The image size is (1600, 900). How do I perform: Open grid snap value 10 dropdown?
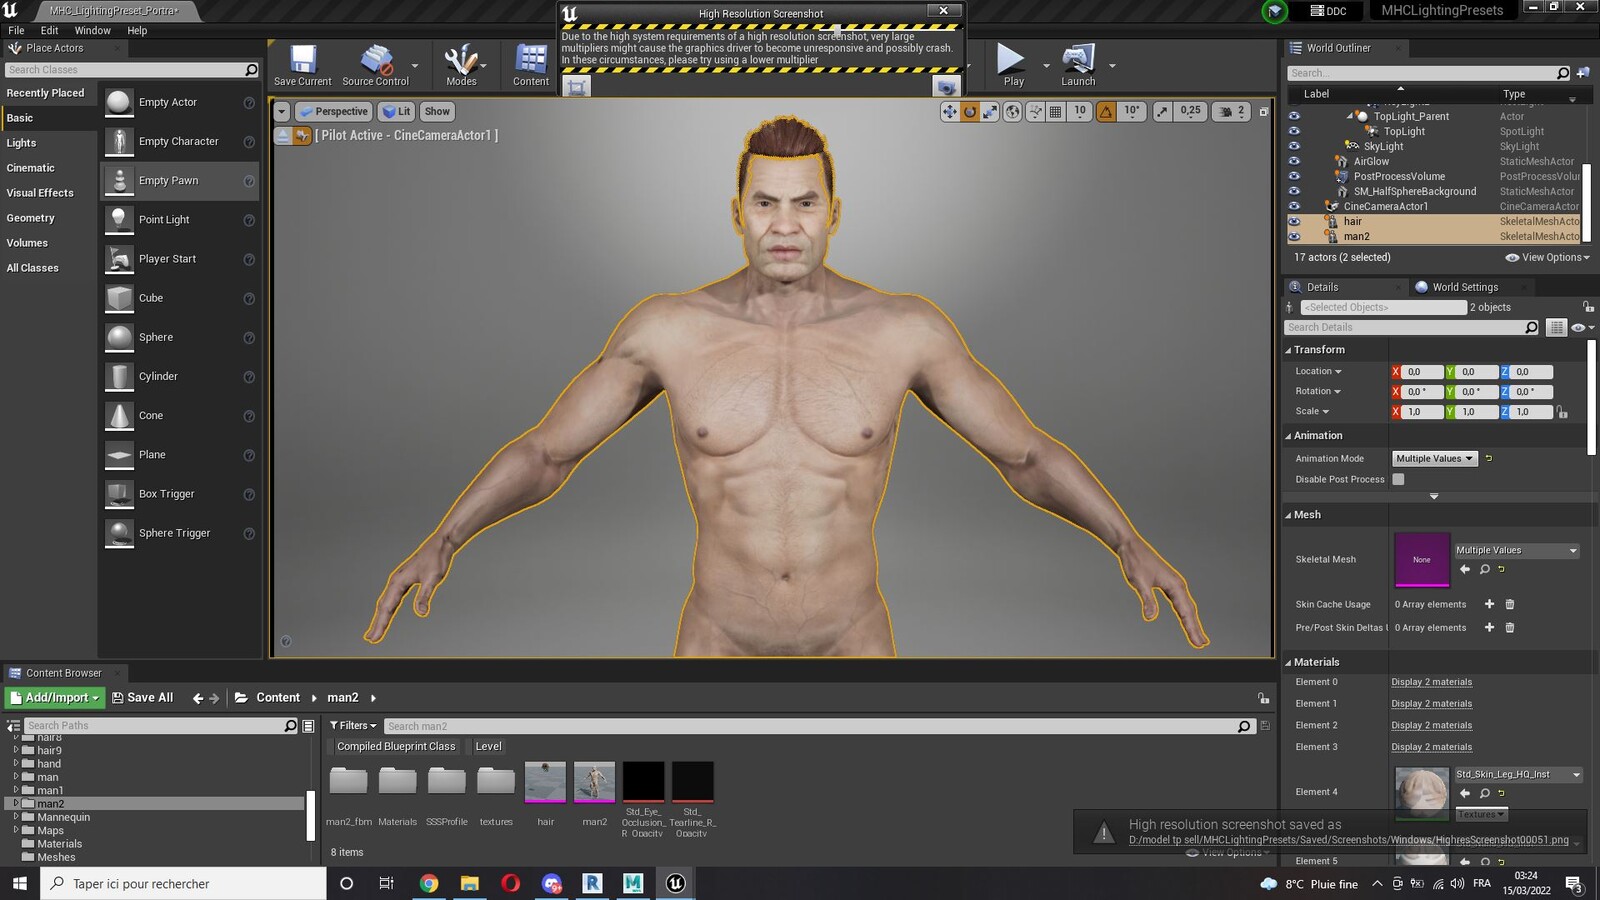coord(1080,111)
